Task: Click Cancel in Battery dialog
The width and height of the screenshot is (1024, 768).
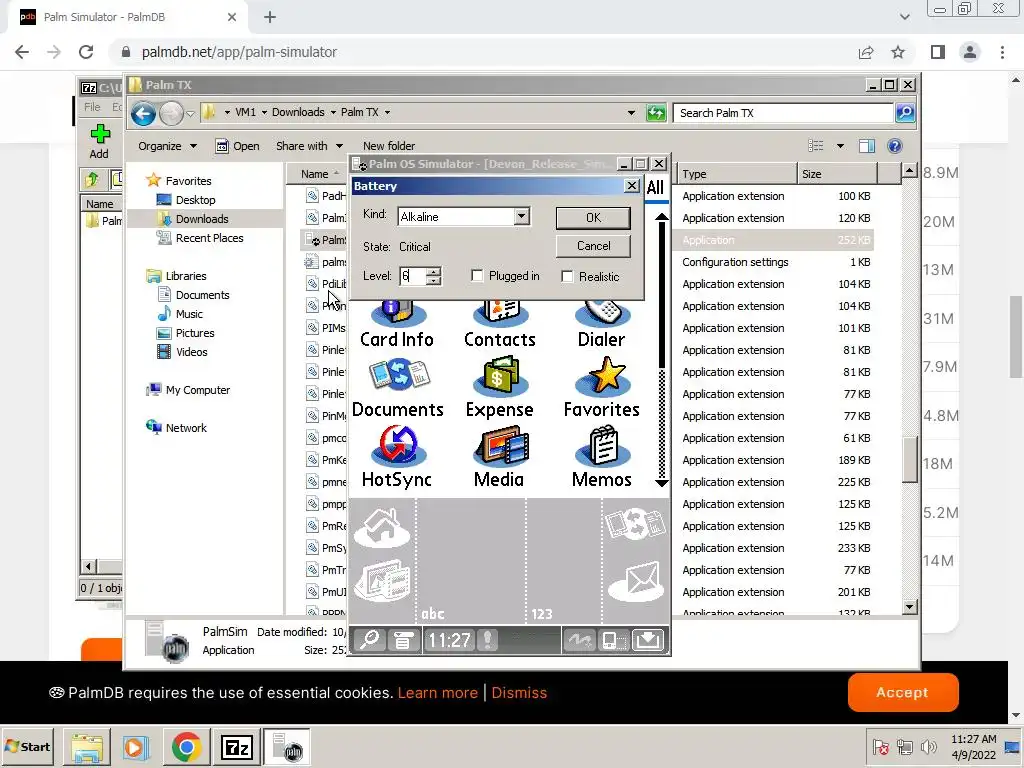Action: [x=593, y=246]
